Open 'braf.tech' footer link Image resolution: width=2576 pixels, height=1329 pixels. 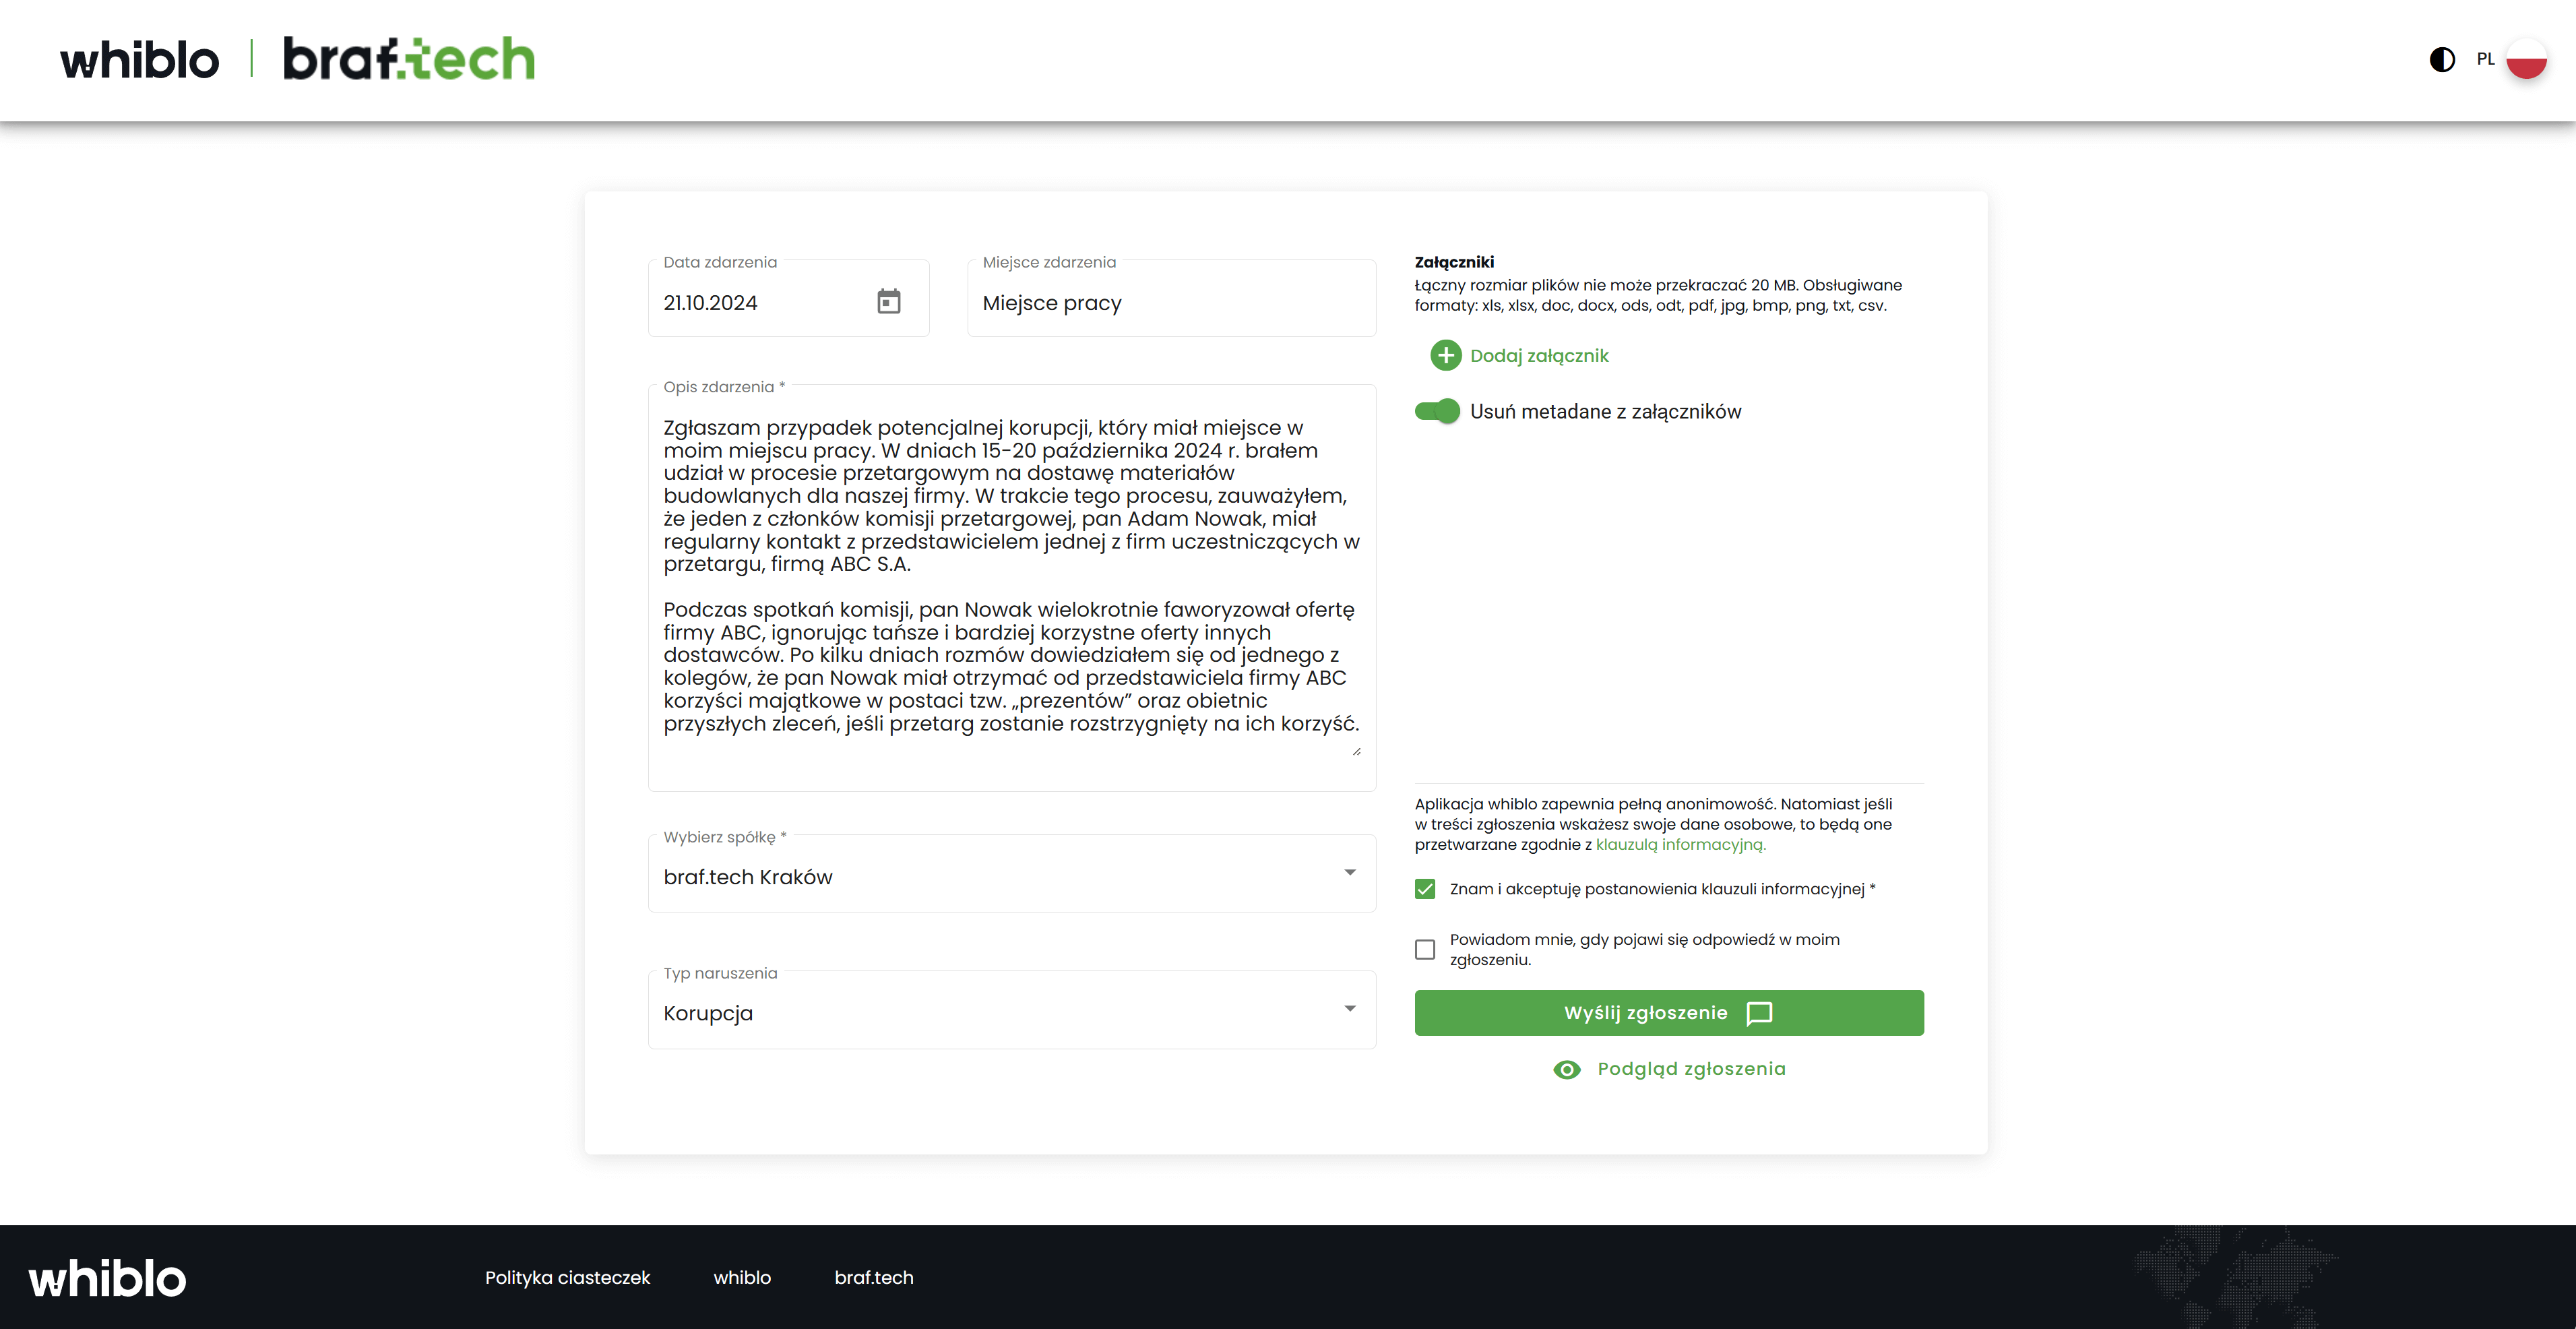click(874, 1277)
